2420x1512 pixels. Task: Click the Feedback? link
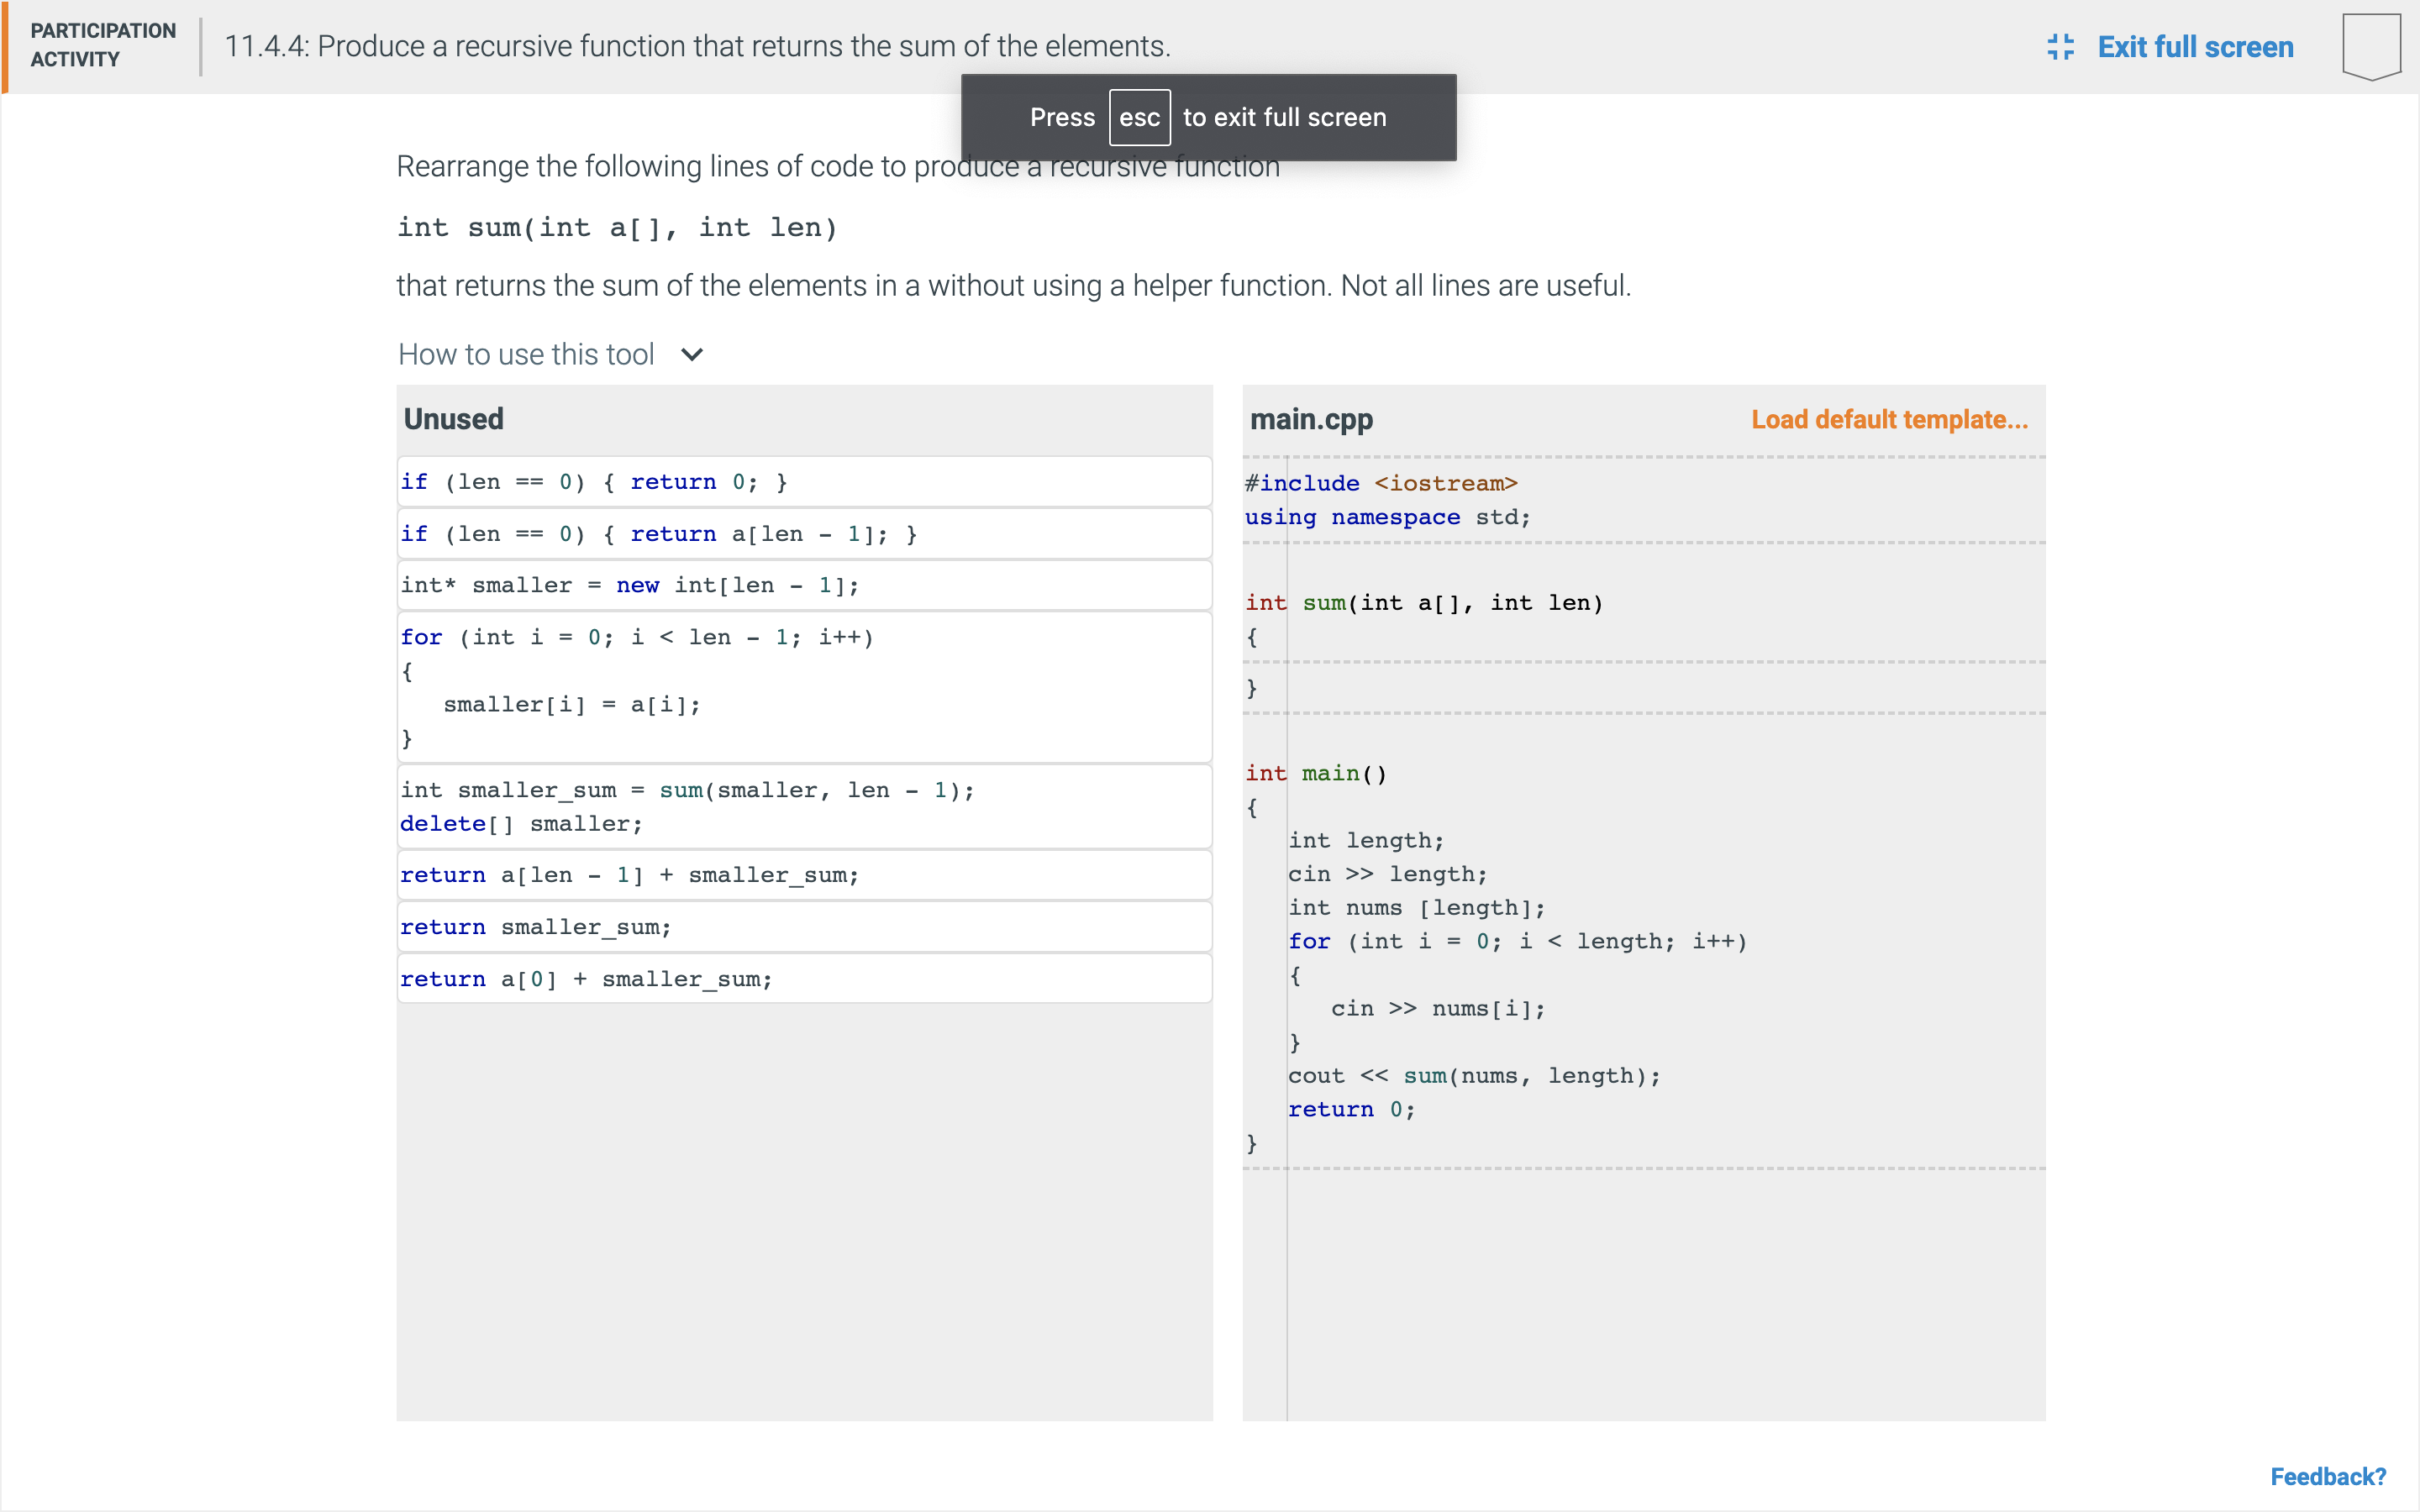click(x=2328, y=1476)
